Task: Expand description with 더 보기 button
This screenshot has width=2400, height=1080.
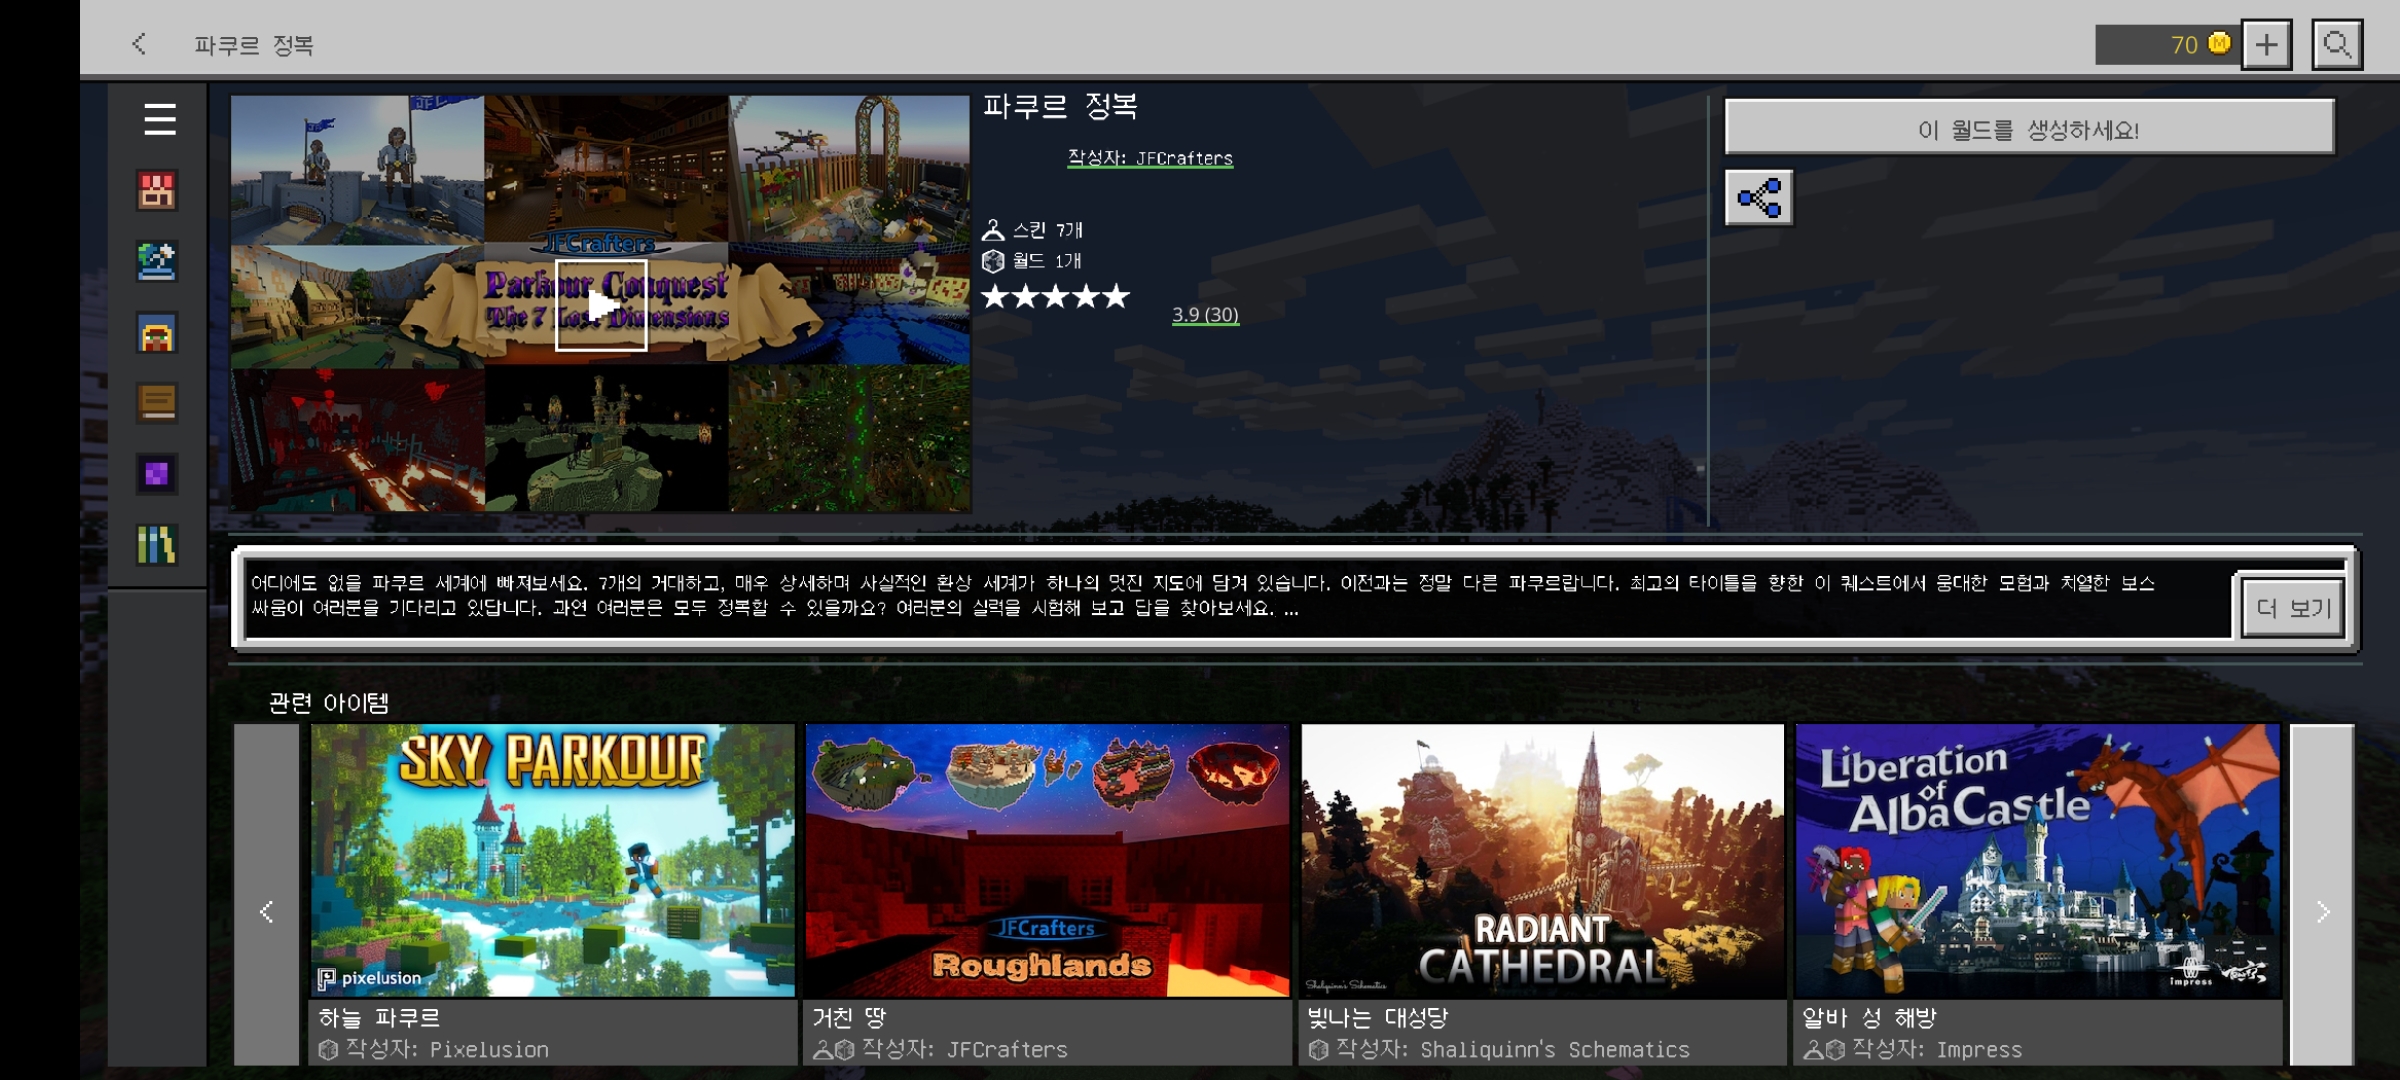Action: 2293,608
